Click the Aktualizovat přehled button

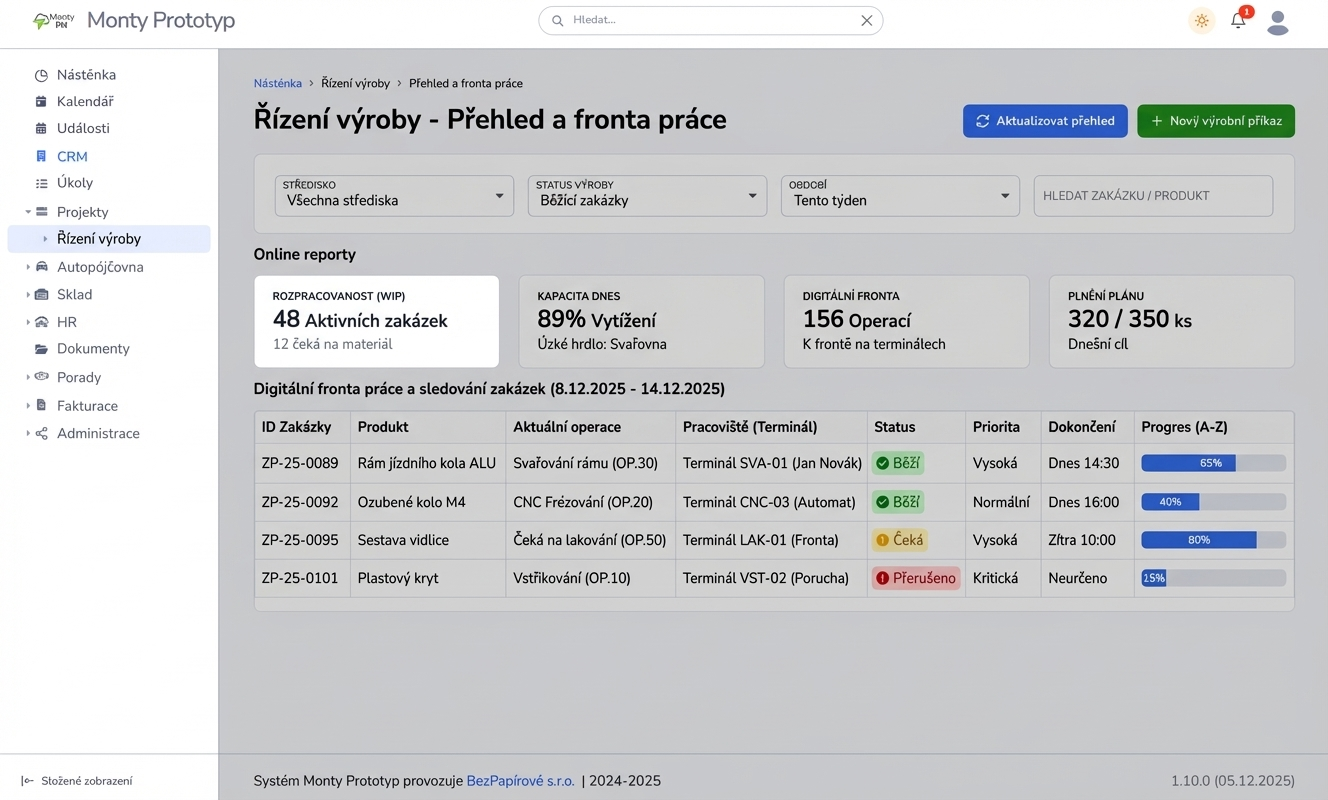pos(1045,120)
